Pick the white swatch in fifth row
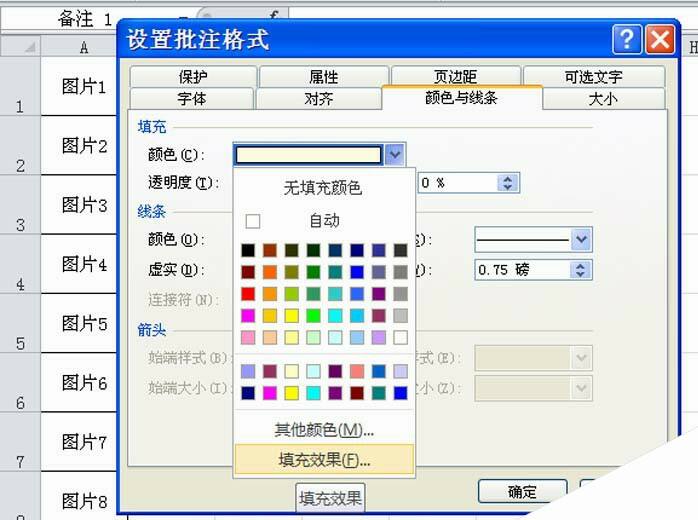The height and width of the screenshot is (520, 698). coord(401,337)
